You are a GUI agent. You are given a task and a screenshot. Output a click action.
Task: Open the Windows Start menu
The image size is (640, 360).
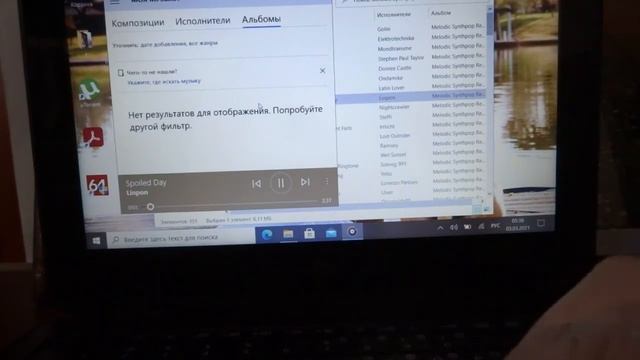click(x=96, y=241)
